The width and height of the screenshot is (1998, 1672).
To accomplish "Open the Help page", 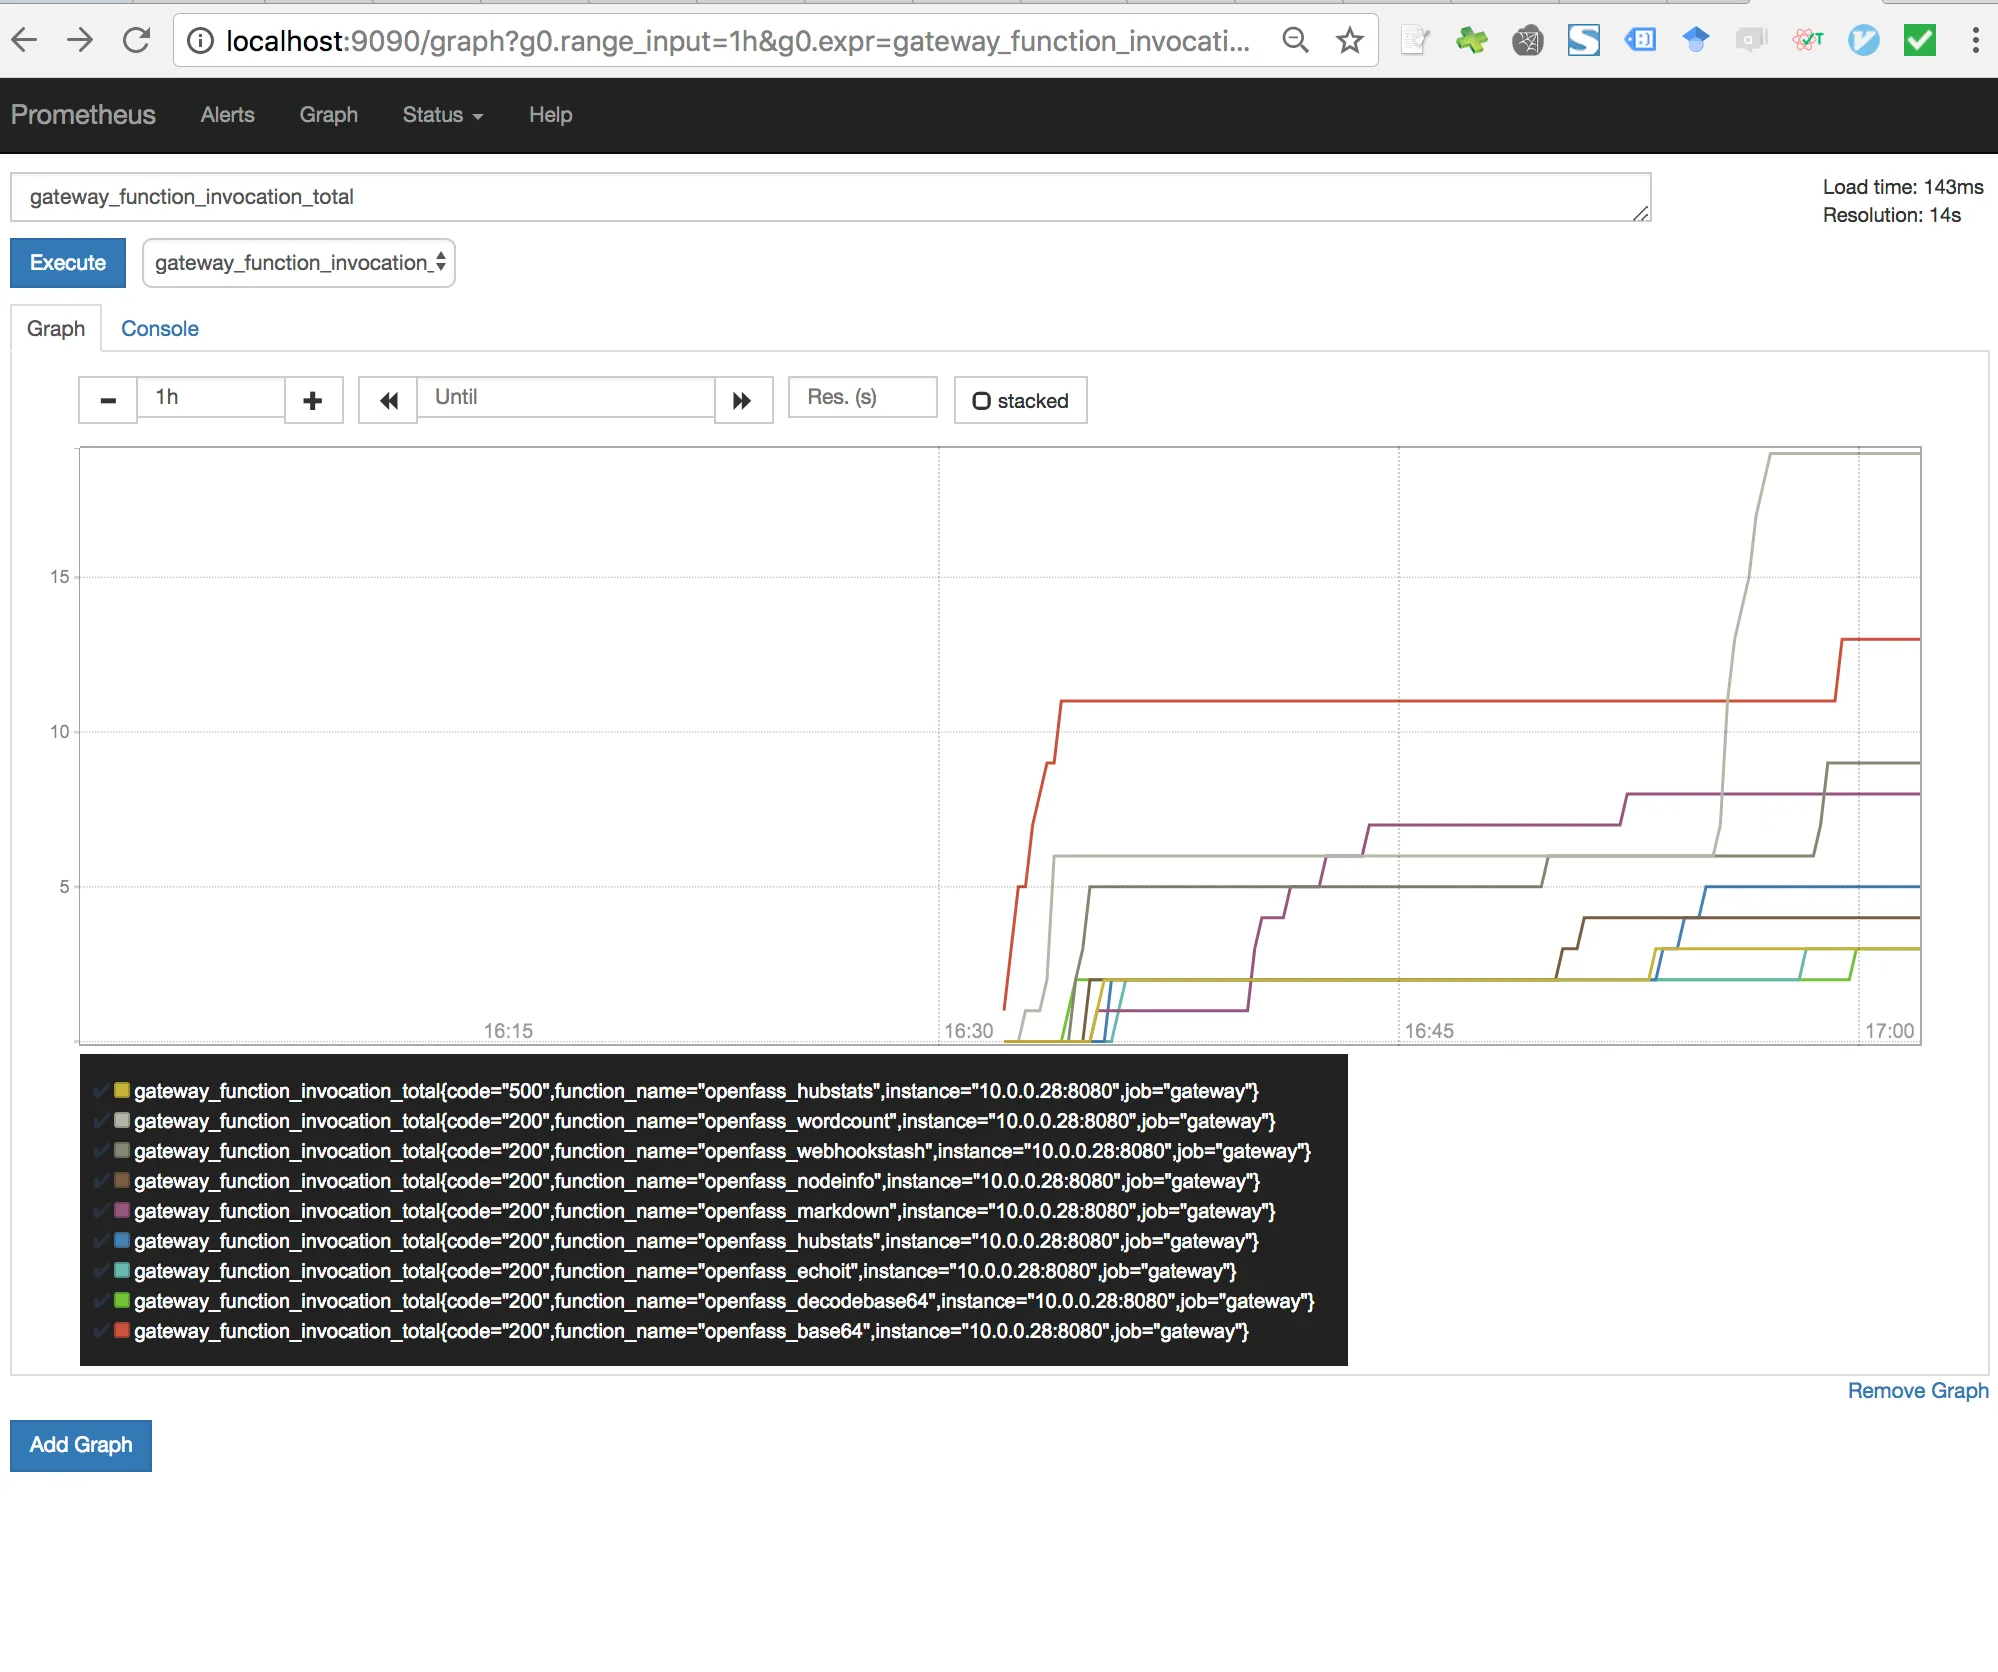I will 550,115.
